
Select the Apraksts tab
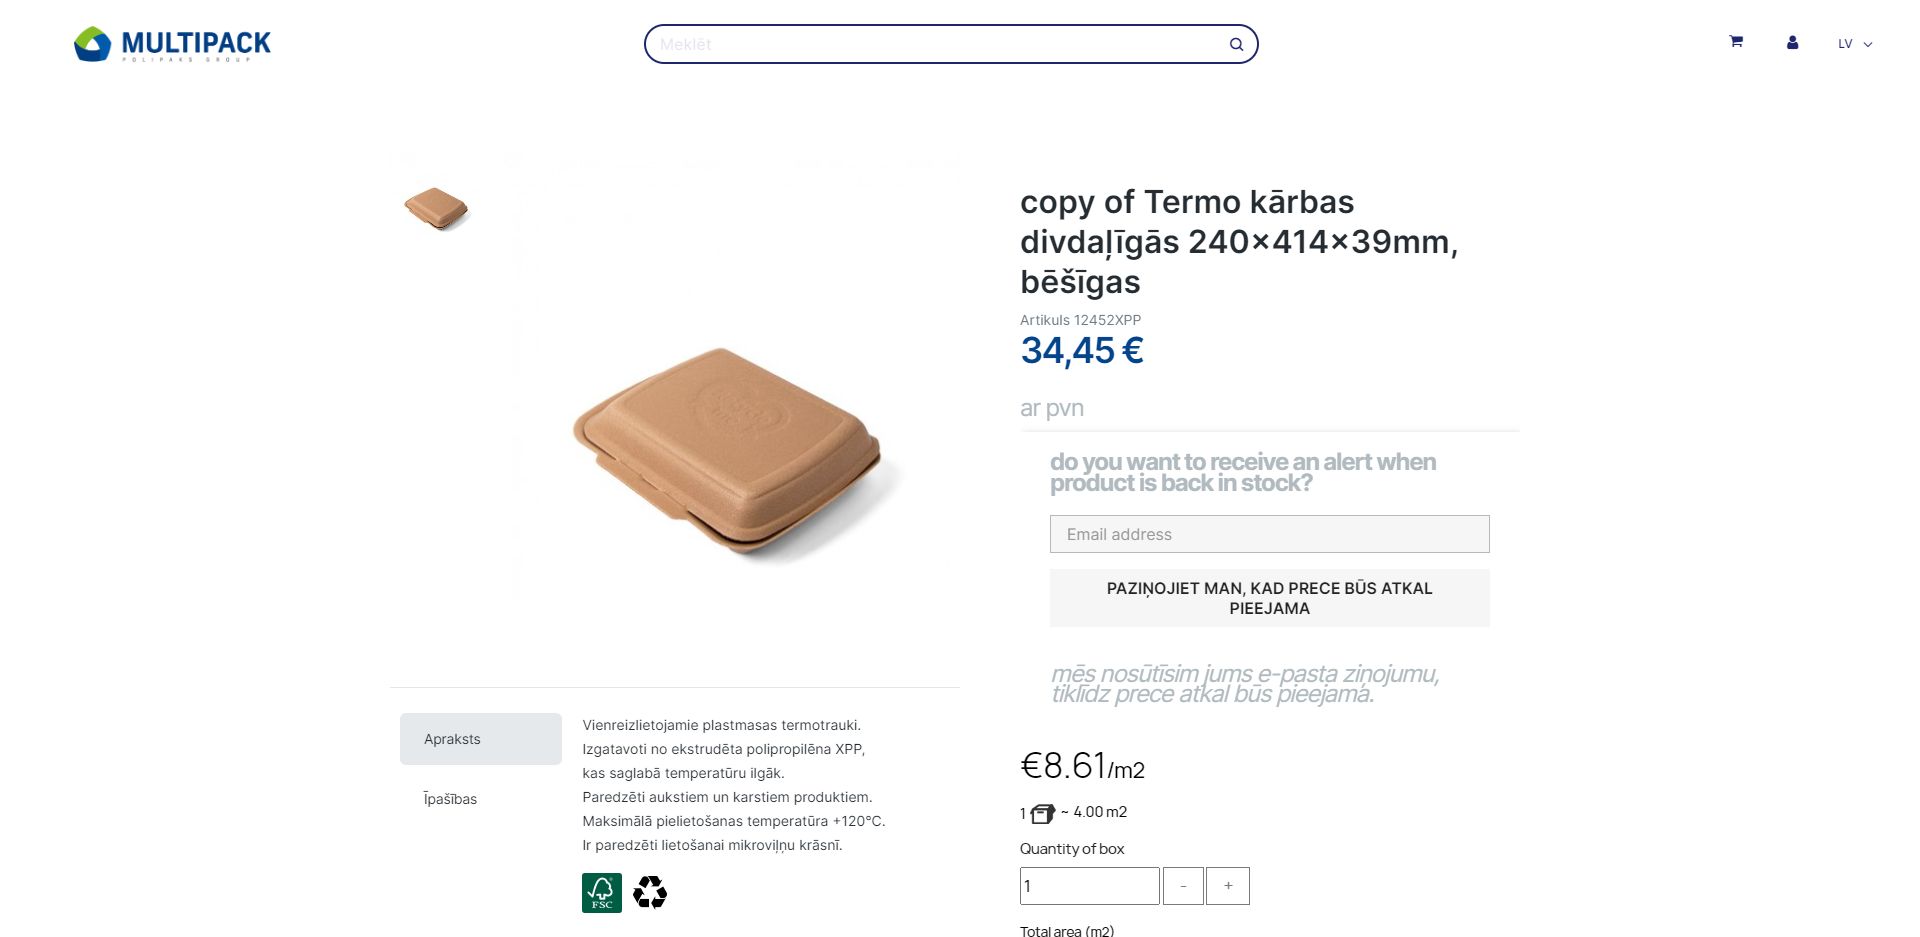tap(480, 739)
